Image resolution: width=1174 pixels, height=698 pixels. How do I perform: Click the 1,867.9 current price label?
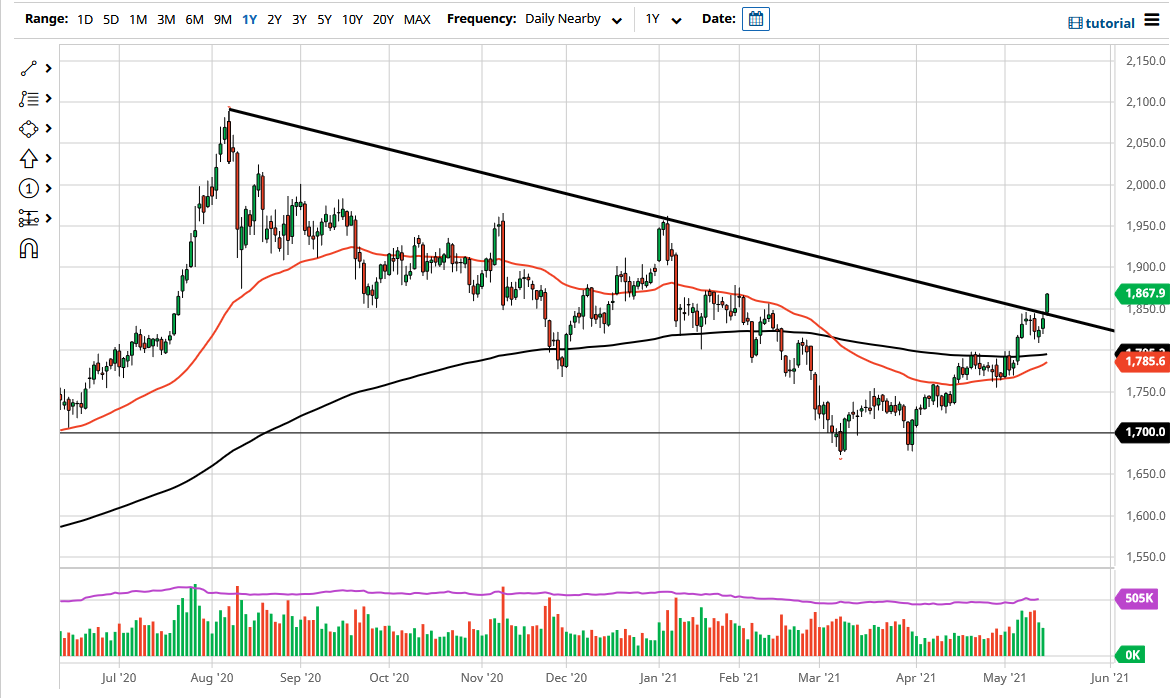tap(1143, 294)
